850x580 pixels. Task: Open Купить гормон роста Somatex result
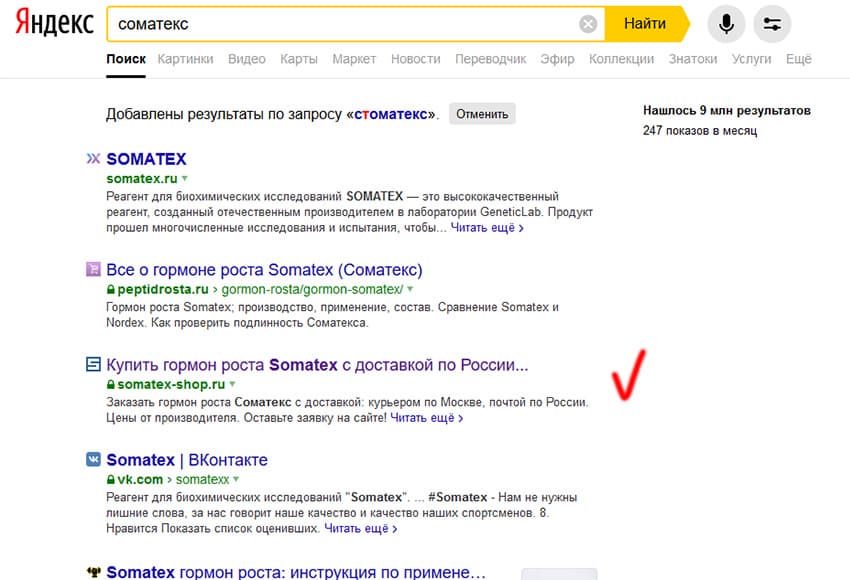click(x=317, y=365)
